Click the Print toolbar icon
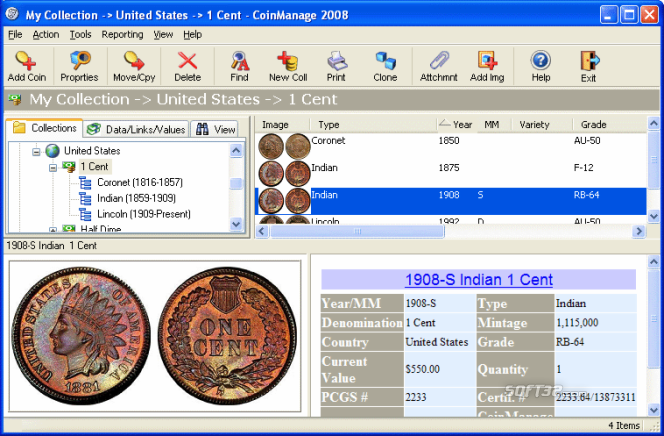Screen dimensions: 664x436 [x=337, y=61]
